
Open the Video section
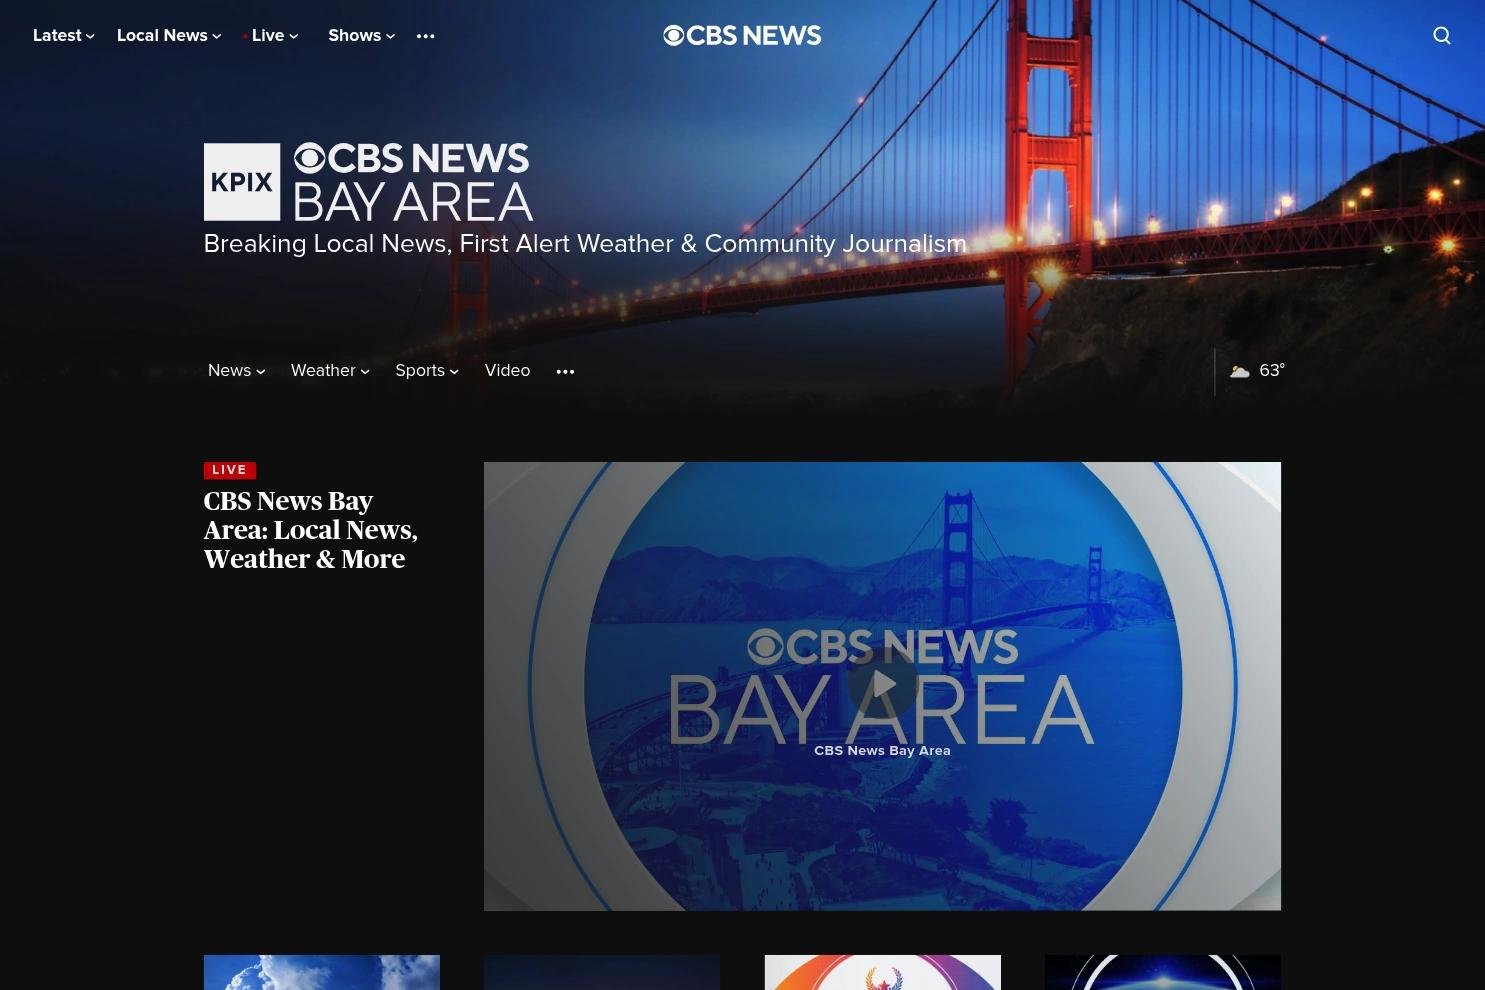tap(507, 371)
